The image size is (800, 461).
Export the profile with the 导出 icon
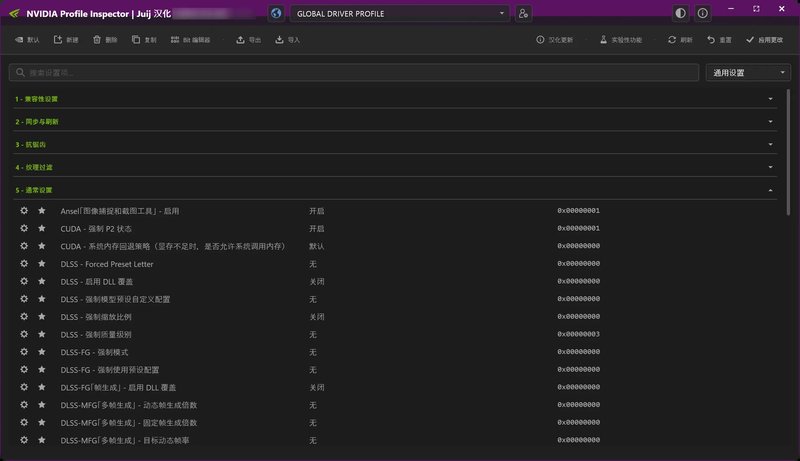point(248,40)
